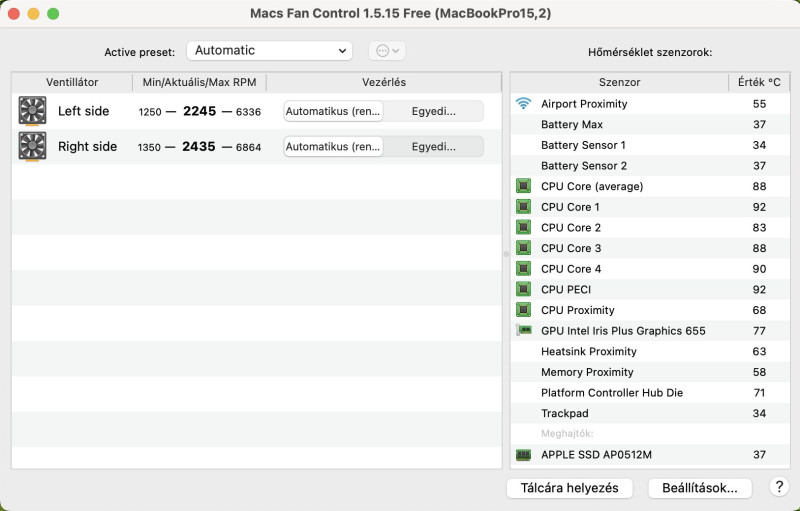Click the current RPM value 2435

click(x=198, y=147)
